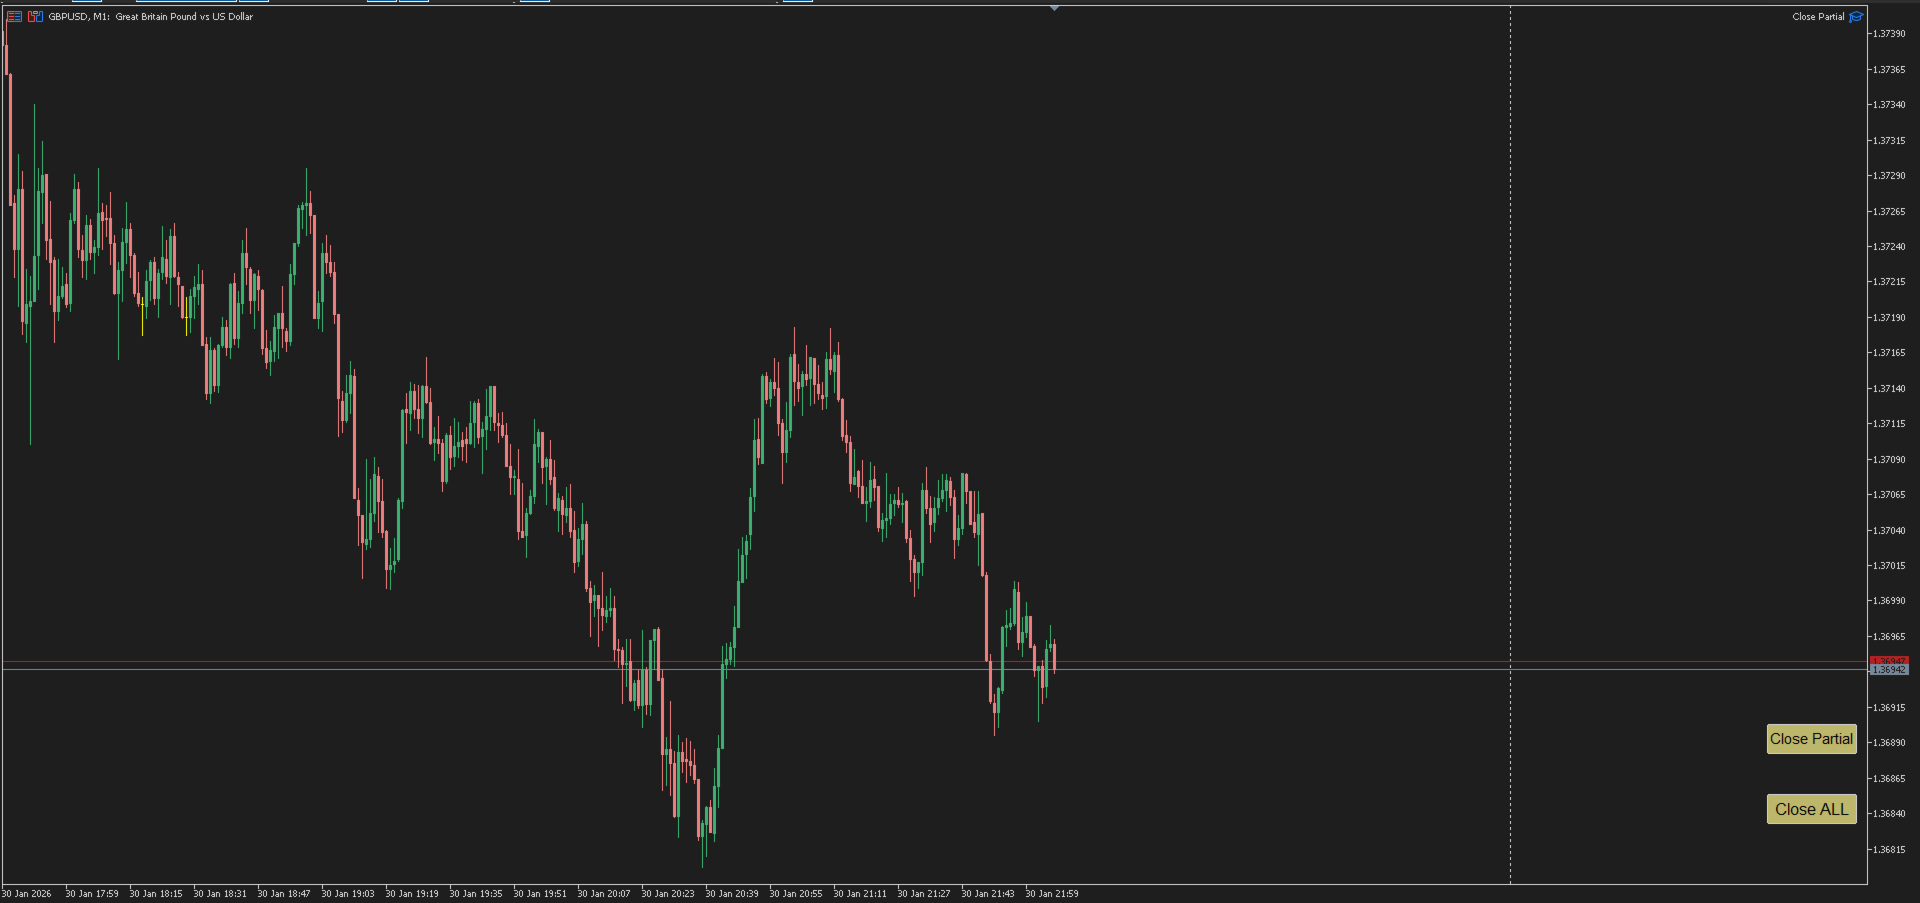Click price scale value 1.37365
Screen dimensions: 1920x903
1889,70
